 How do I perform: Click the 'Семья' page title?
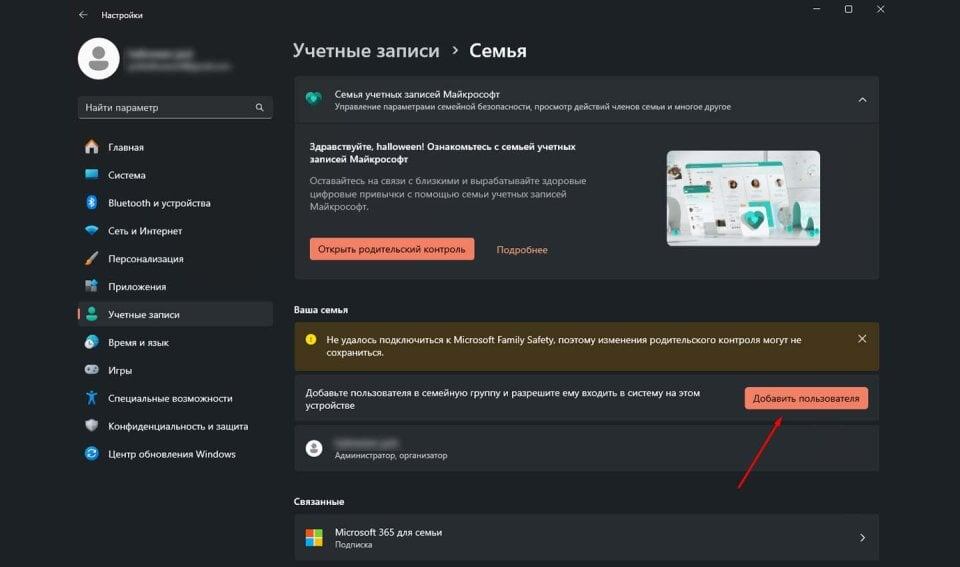[x=498, y=51]
